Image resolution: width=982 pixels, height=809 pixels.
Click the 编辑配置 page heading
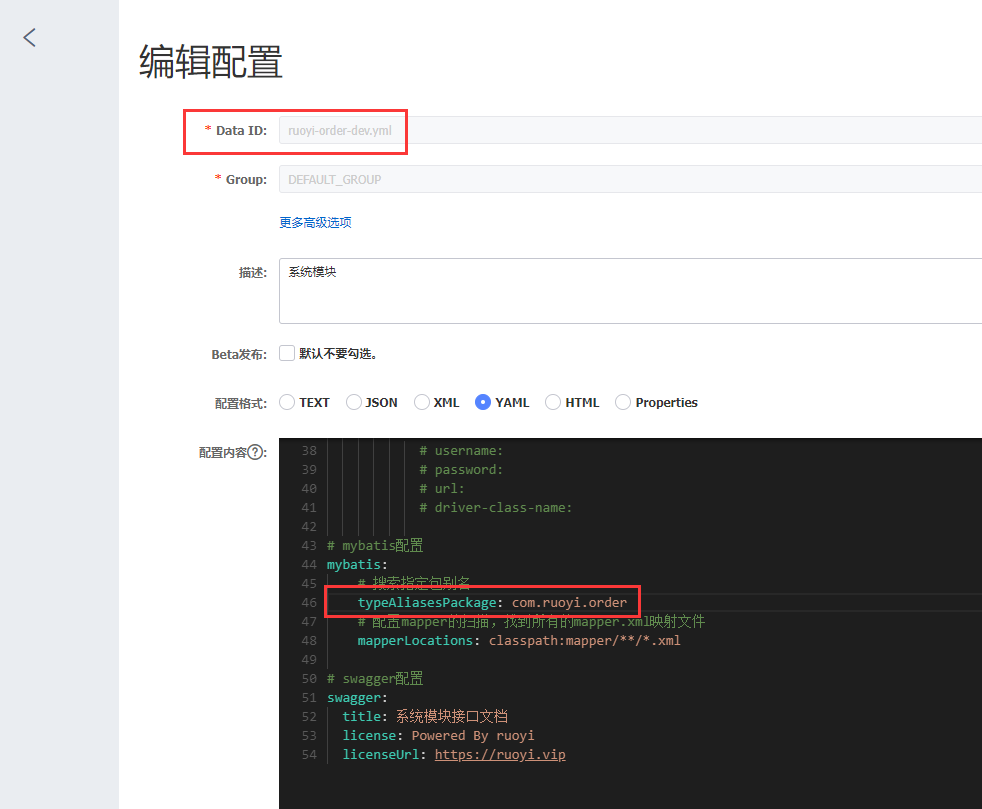click(x=210, y=62)
